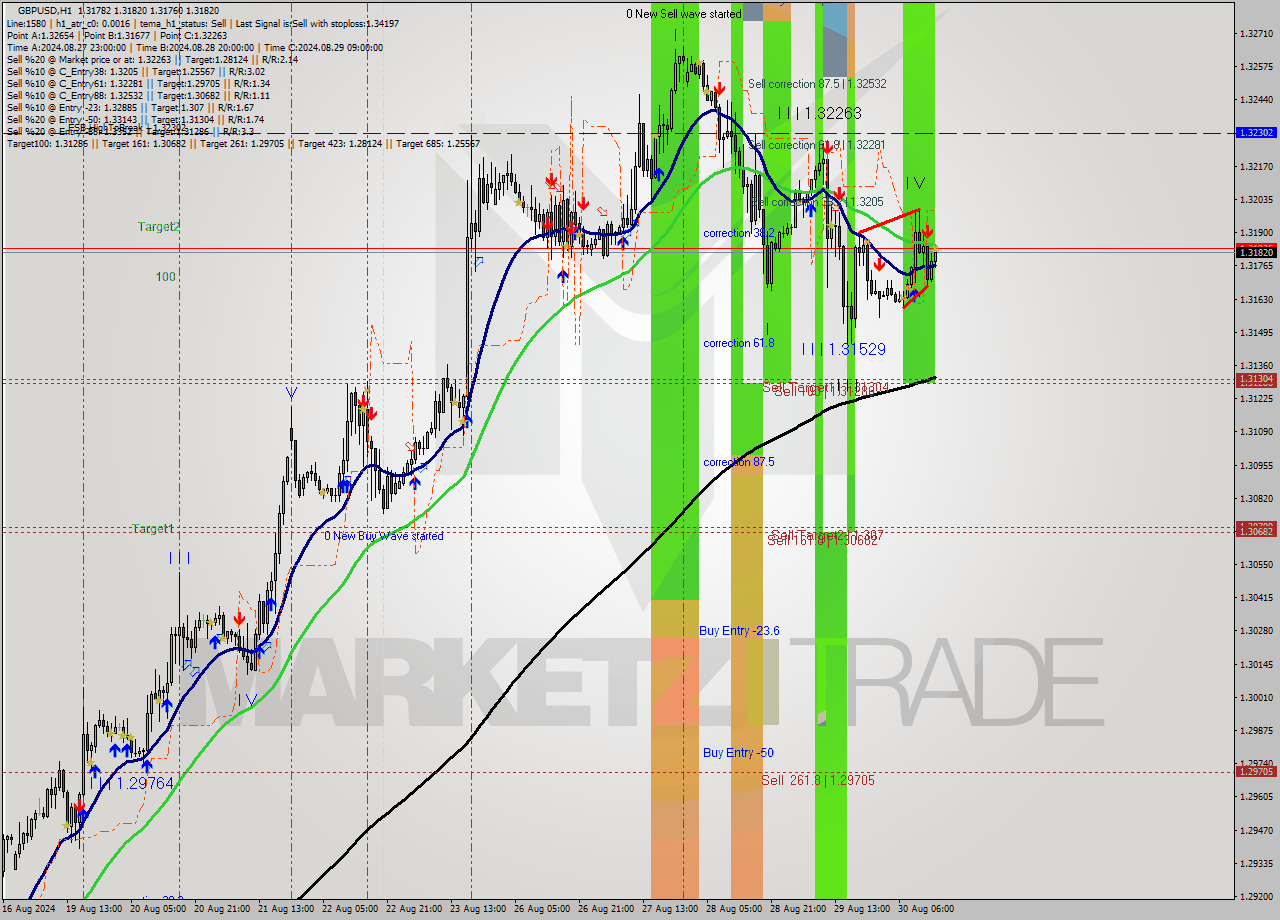This screenshot has height=920, width=1280.
Task: Click the 'Target 685: 1.25567' info text
Action: 438,144
